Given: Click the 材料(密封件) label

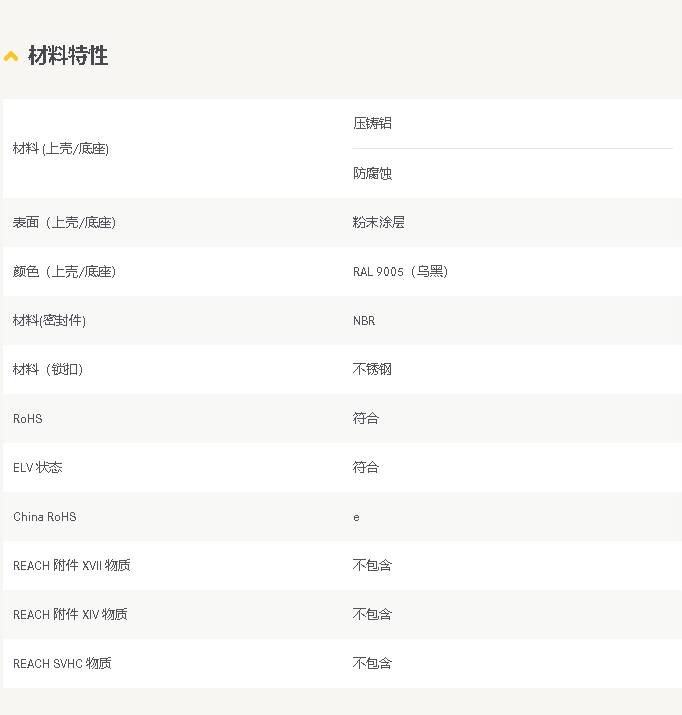Looking at the screenshot, I should tap(49, 321).
